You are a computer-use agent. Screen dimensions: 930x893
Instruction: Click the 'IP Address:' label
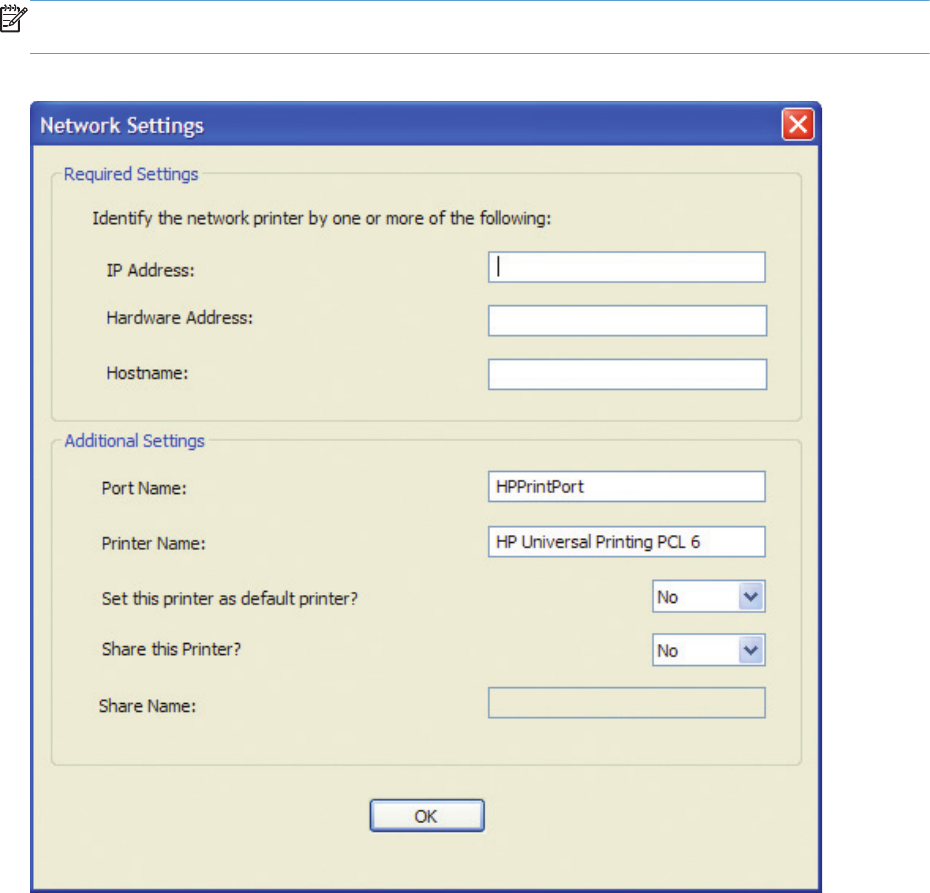(151, 270)
